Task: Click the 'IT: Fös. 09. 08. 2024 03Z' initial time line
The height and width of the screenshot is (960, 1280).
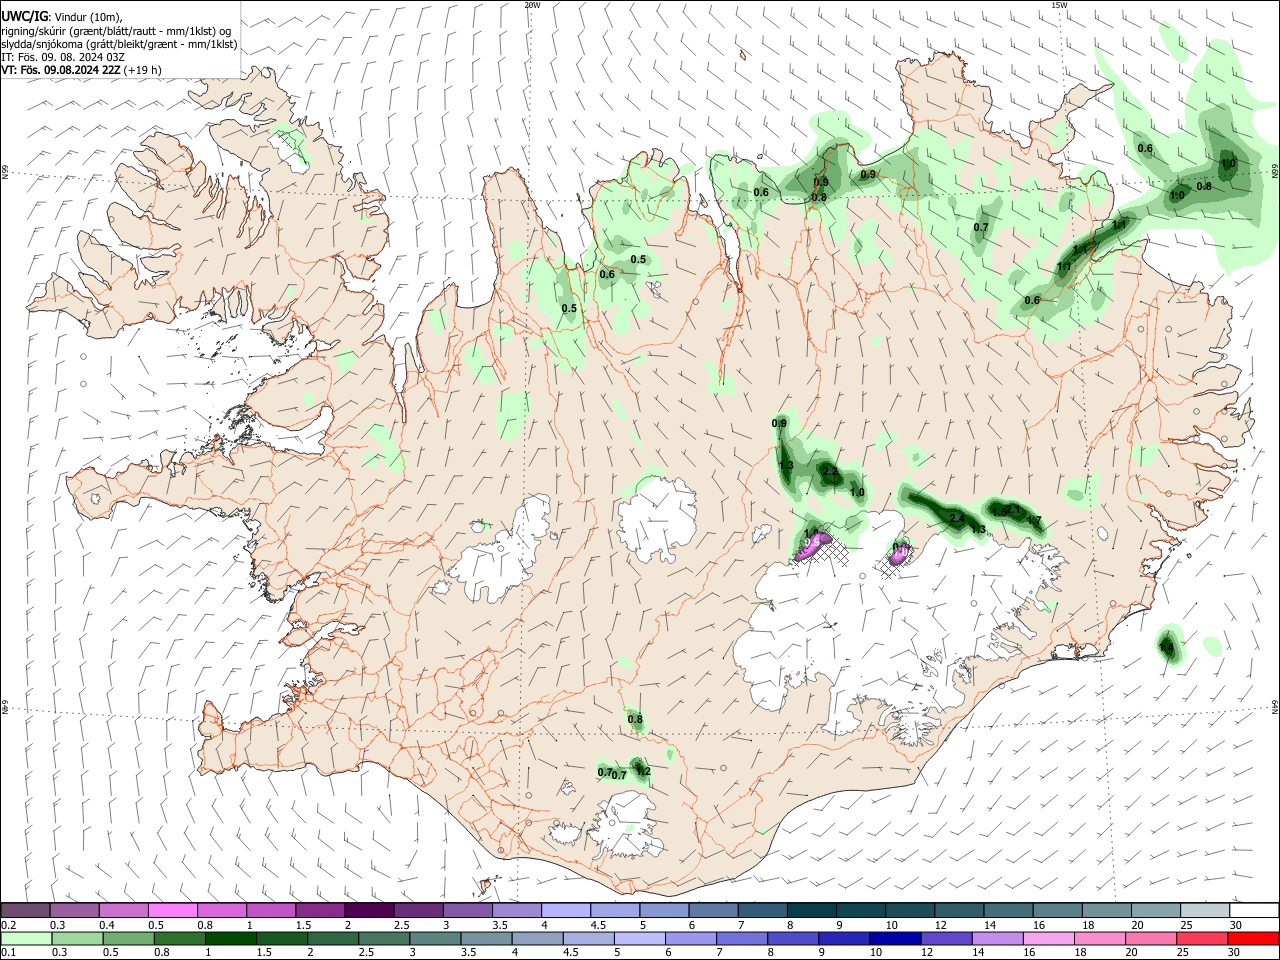Action: coord(63,57)
